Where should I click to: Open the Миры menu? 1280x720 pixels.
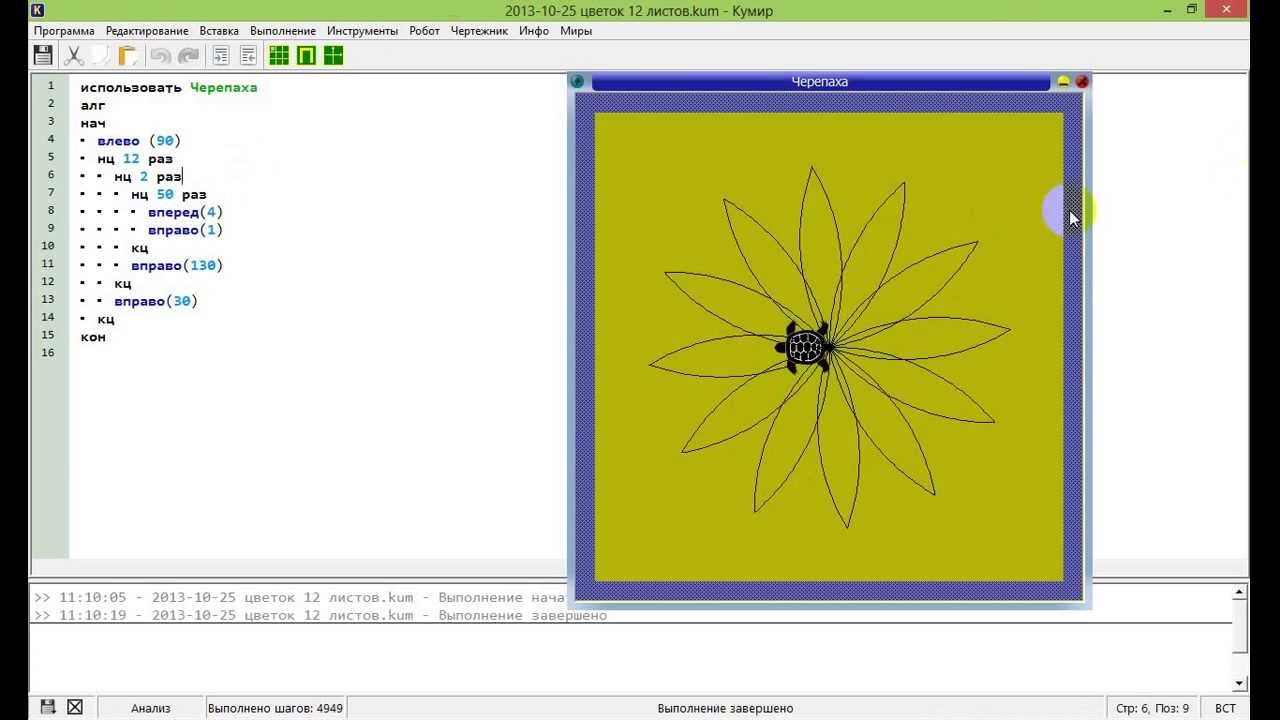pyautogui.click(x=576, y=31)
